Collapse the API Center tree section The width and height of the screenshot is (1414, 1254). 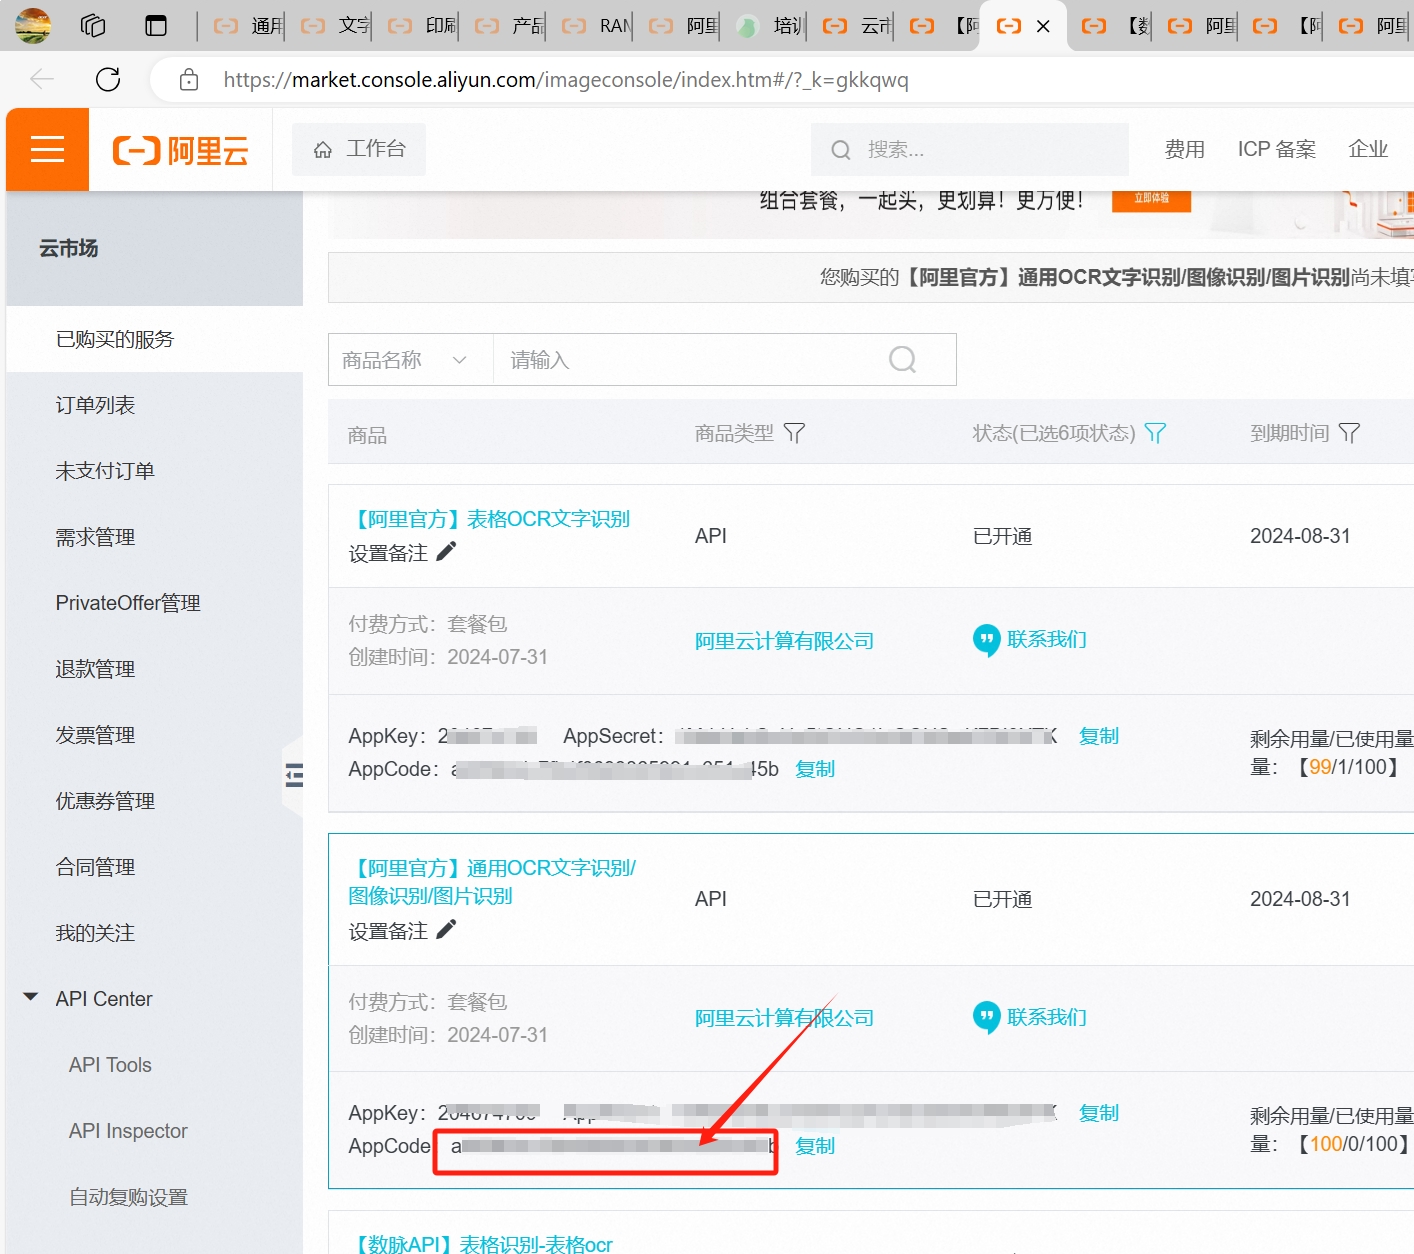[x=31, y=998]
